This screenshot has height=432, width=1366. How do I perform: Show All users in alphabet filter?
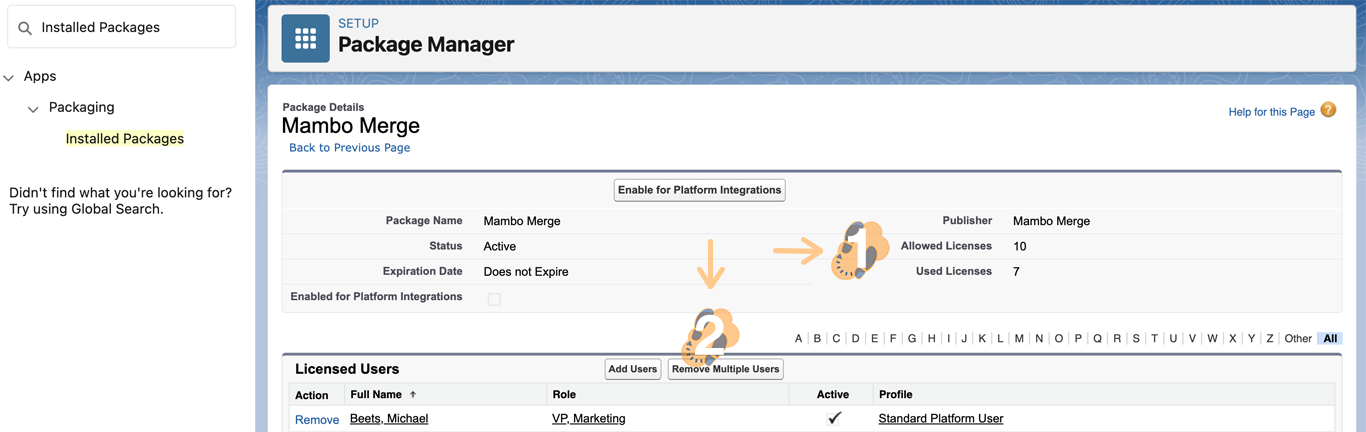point(1329,339)
